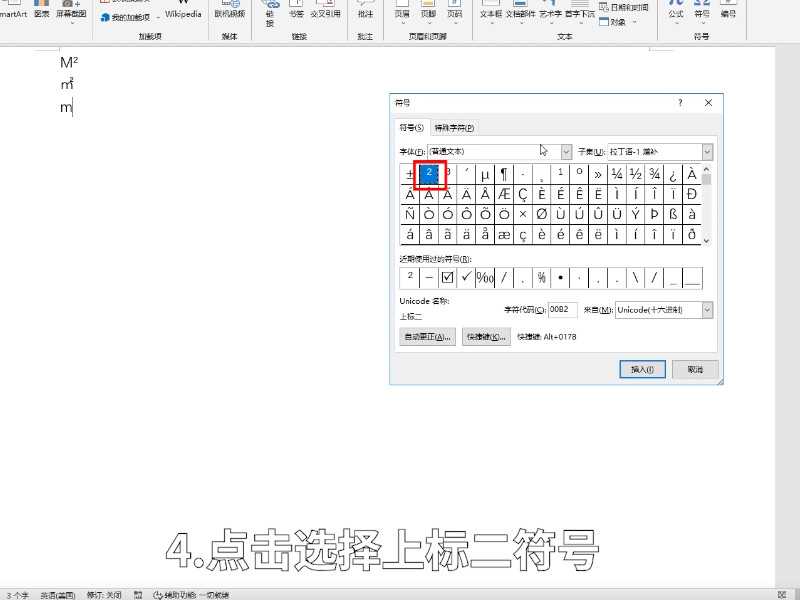Toggle 修订 track changes in status bar

(x=97, y=593)
